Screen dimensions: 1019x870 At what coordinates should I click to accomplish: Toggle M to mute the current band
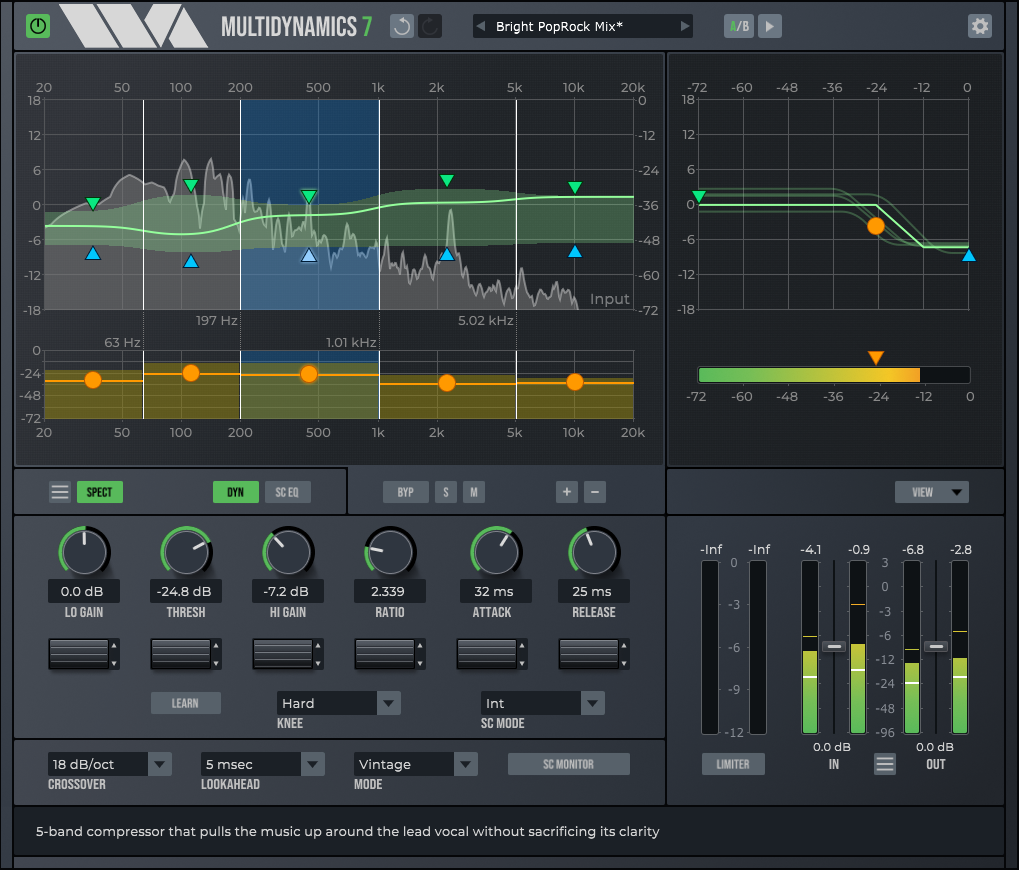pos(472,491)
